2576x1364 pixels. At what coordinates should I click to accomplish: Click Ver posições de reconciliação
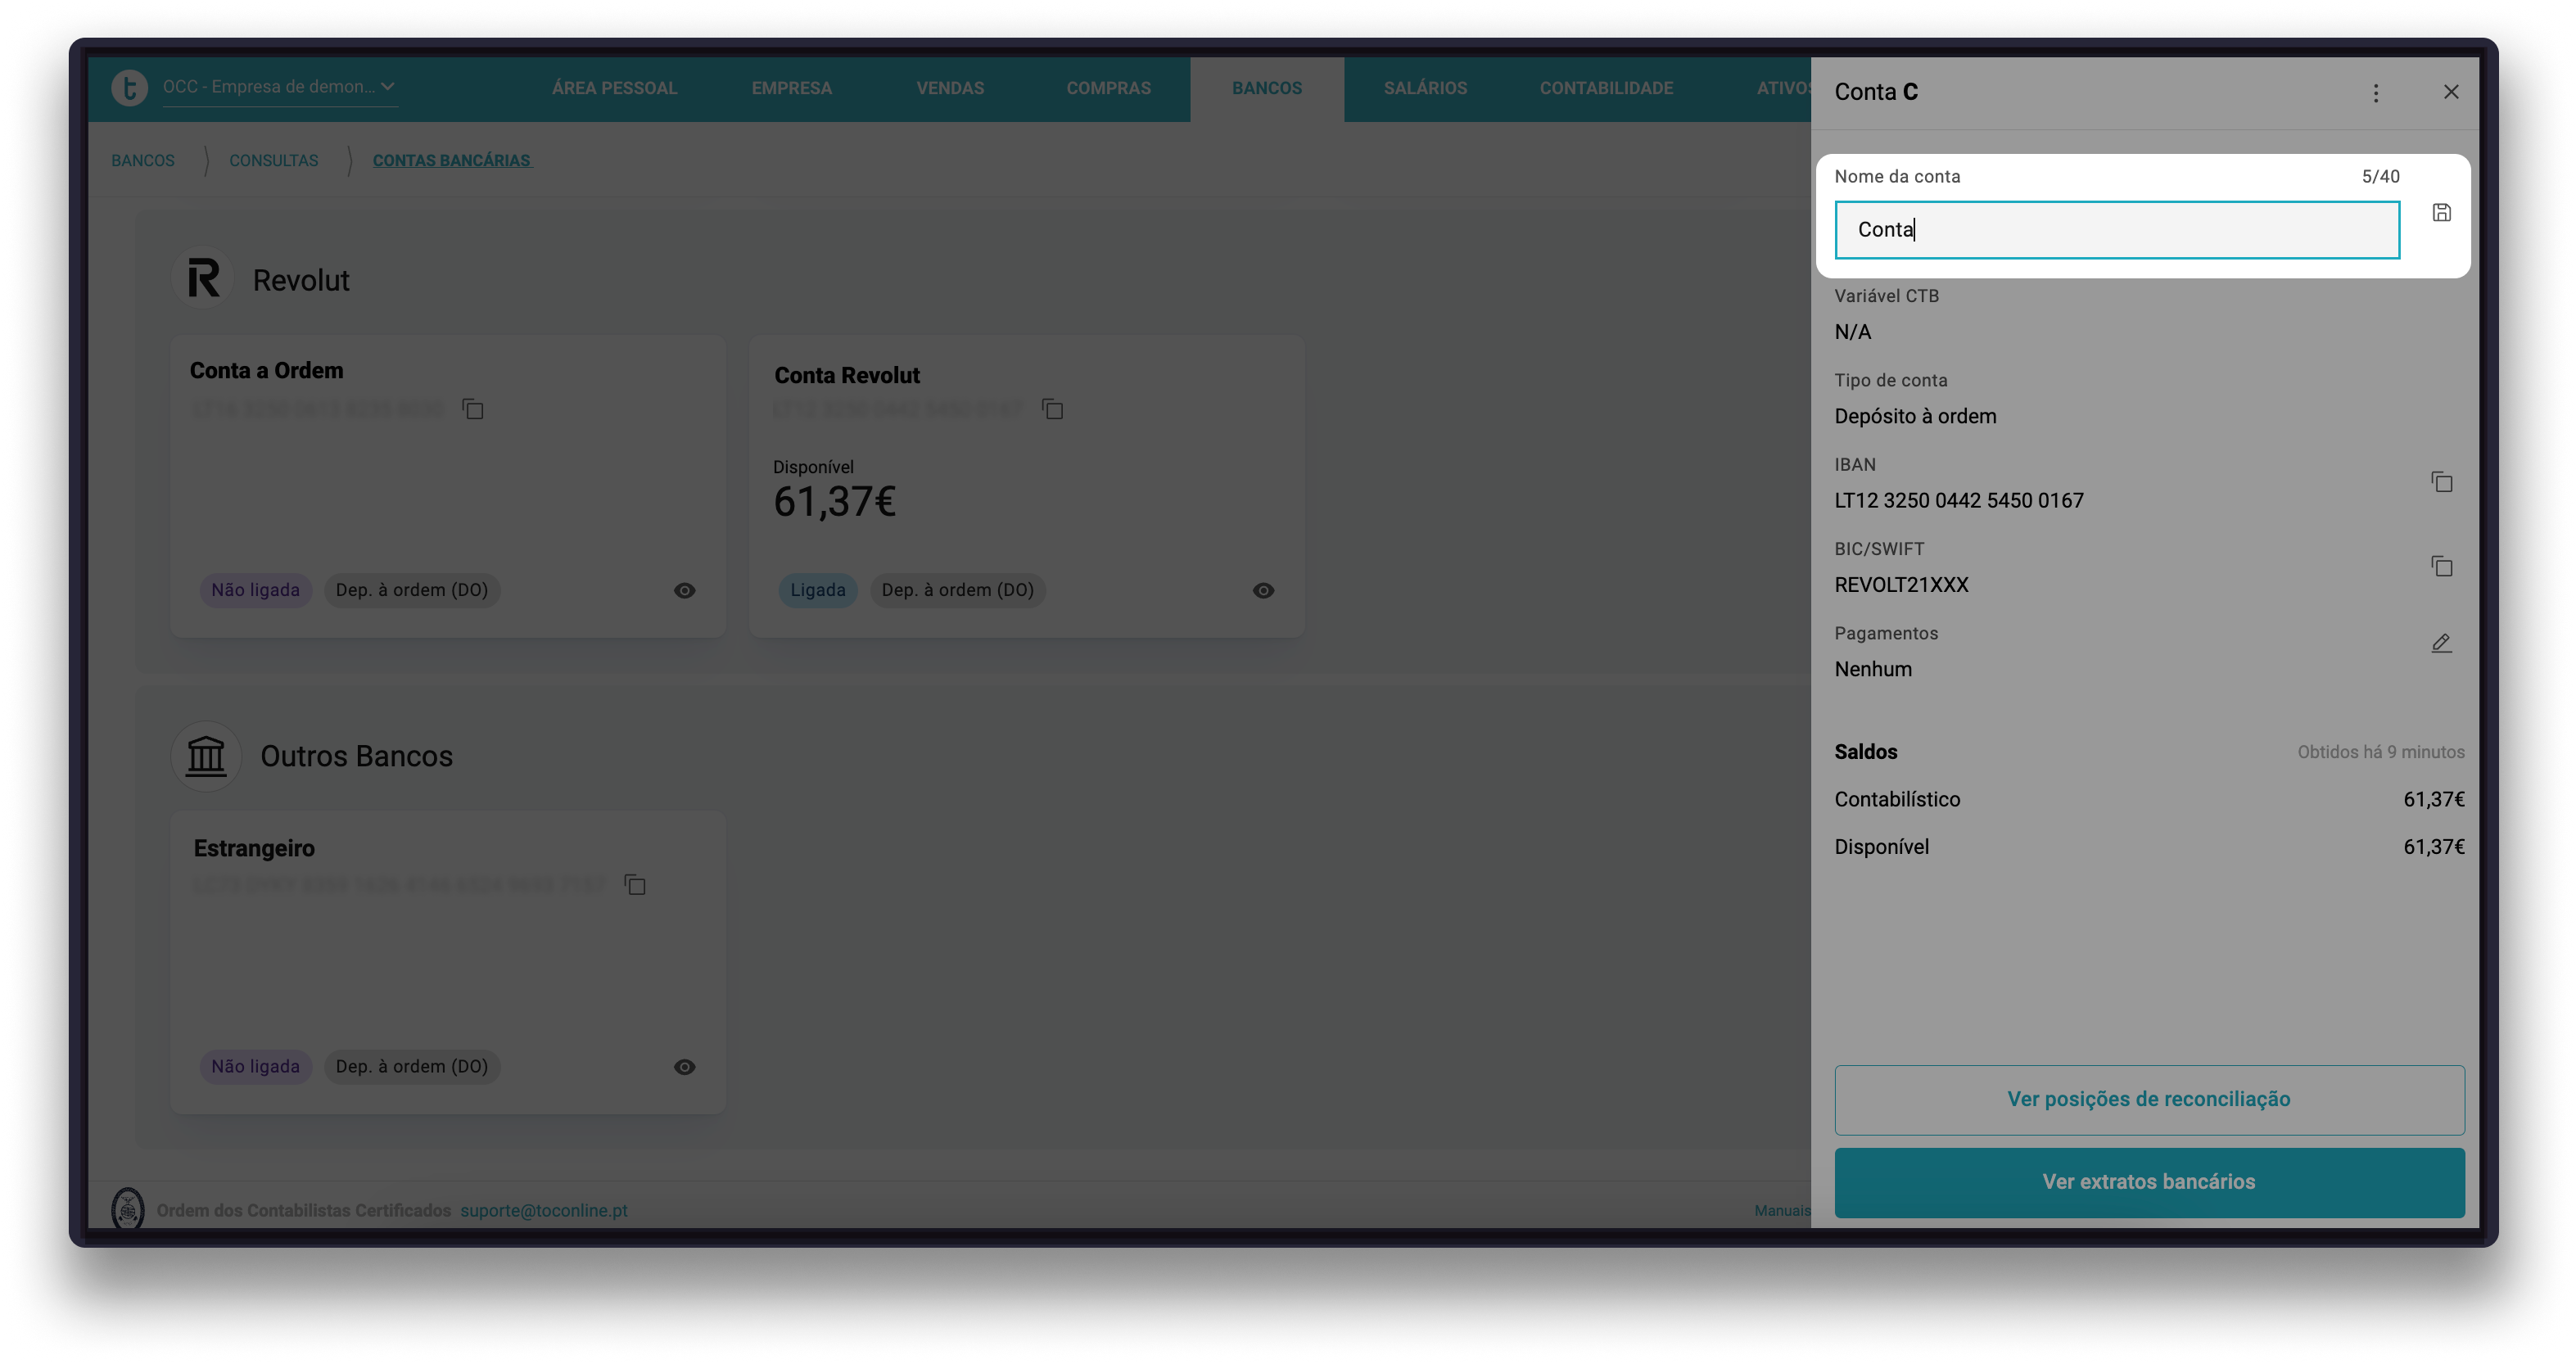coord(2148,1099)
